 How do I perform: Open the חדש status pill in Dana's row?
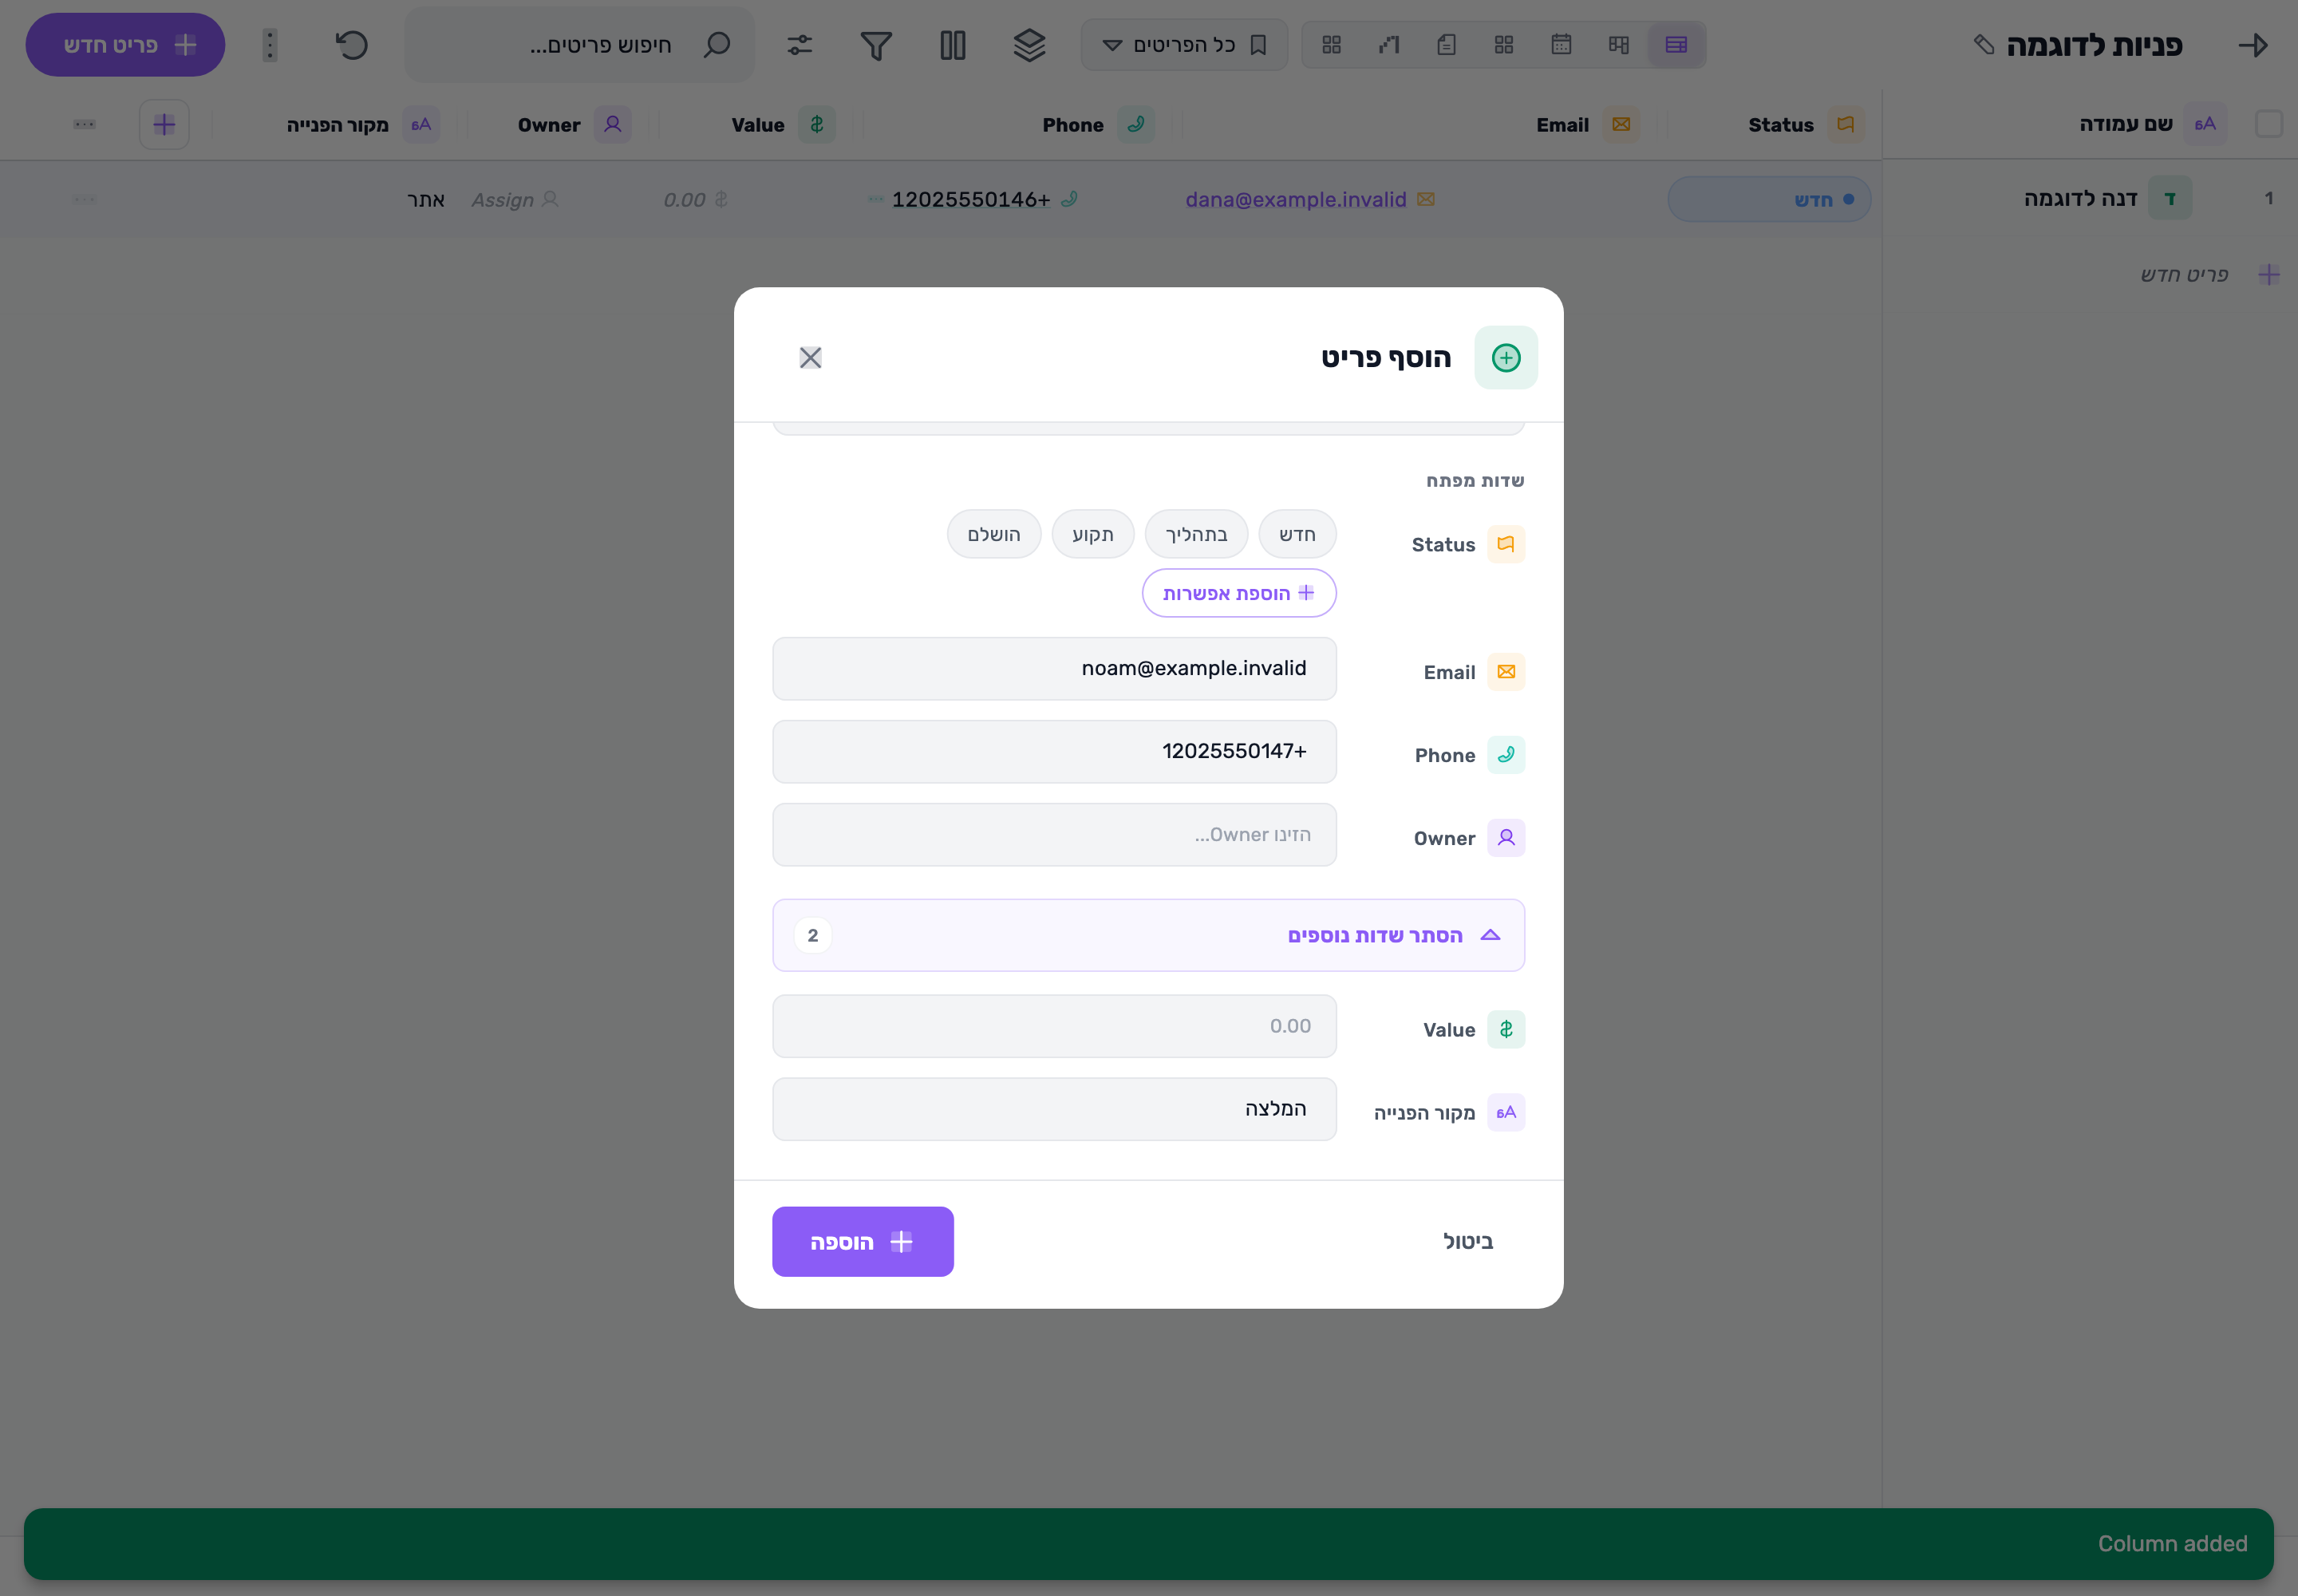click(x=1768, y=200)
